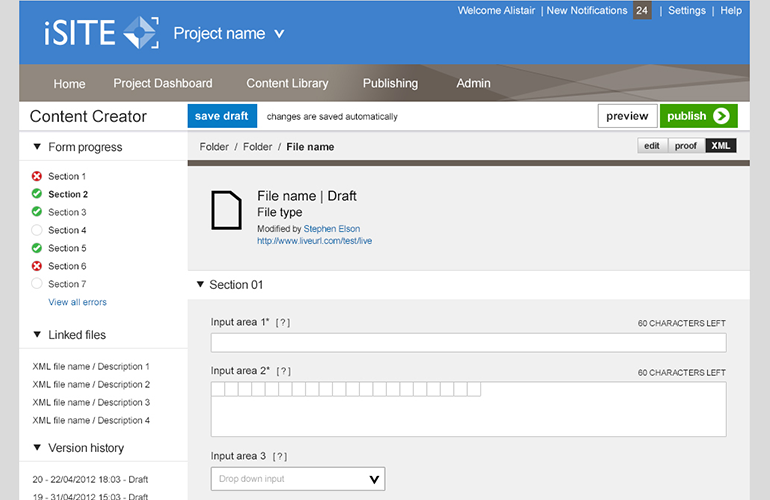770x500 pixels.
Task: Switch to the XML view mode
Action: tap(720, 146)
